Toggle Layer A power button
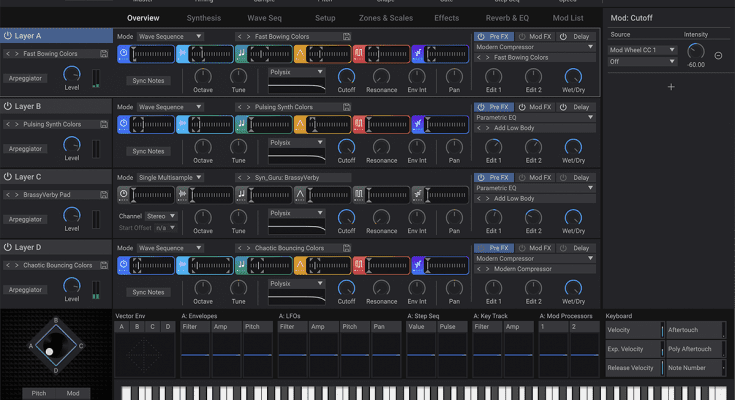The width and height of the screenshot is (735, 400). click(x=8, y=35)
